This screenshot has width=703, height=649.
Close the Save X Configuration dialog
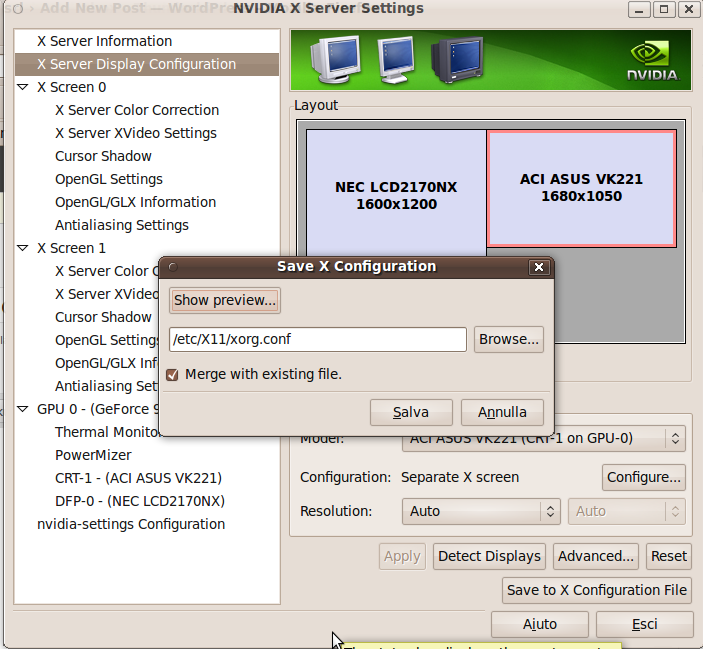[539, 267]
